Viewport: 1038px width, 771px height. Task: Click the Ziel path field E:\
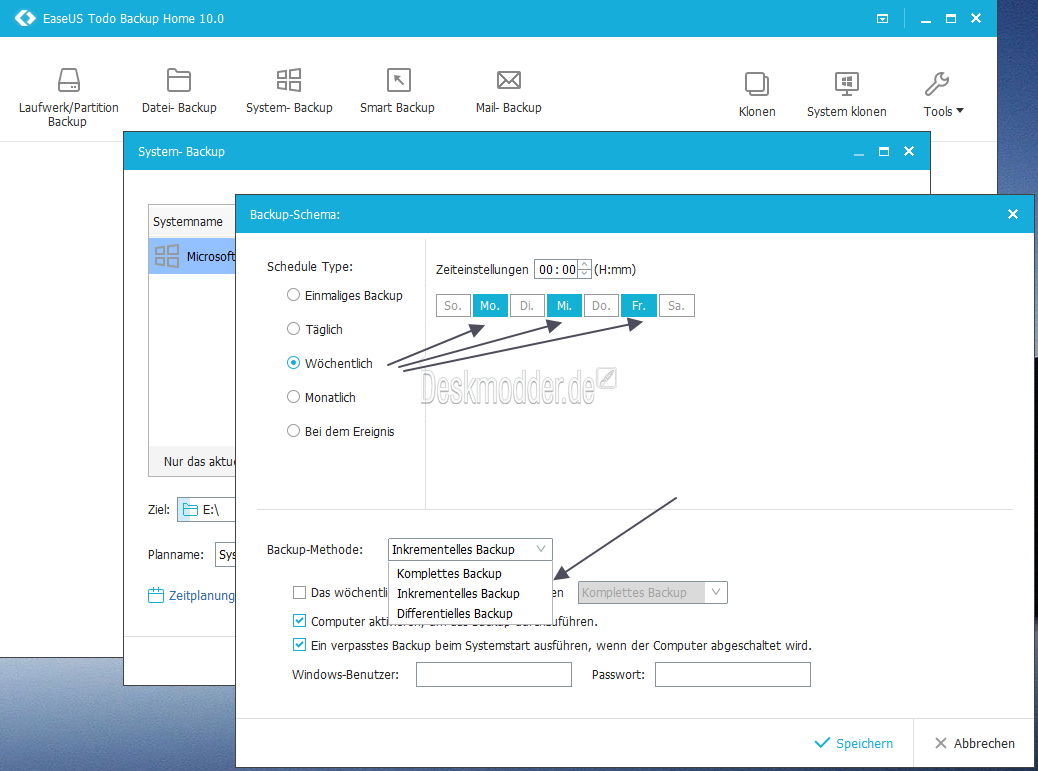[x=207, y=510]
